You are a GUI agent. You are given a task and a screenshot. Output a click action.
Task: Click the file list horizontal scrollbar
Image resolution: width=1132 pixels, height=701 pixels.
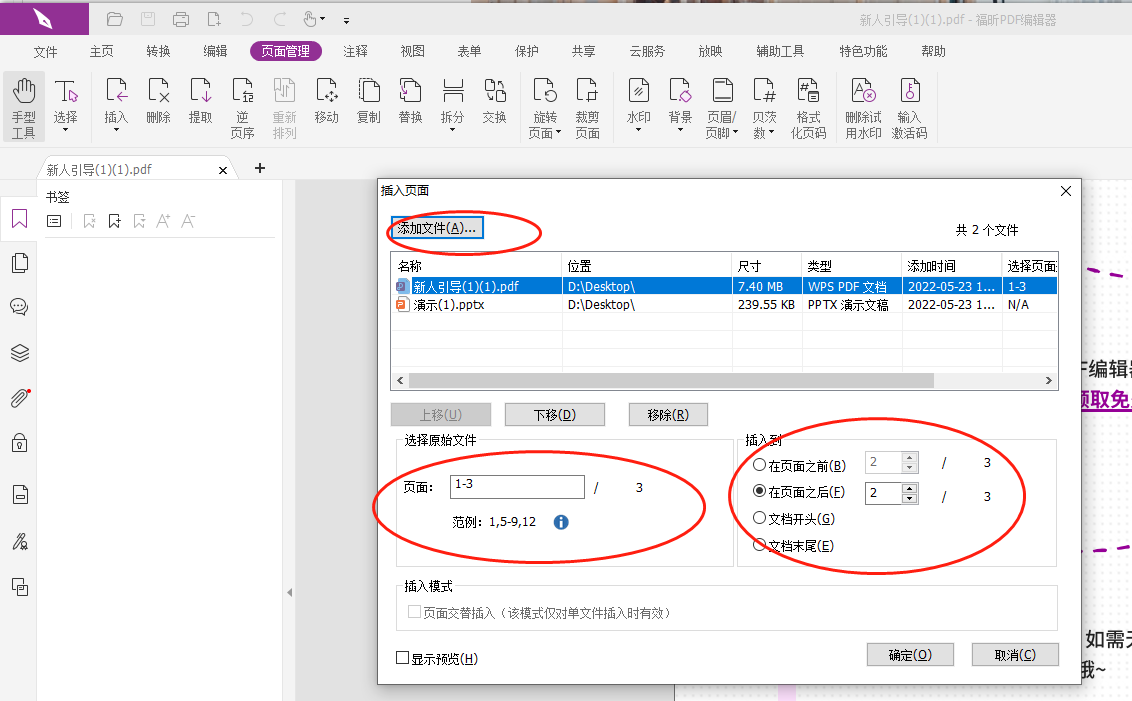click(671, 380)
